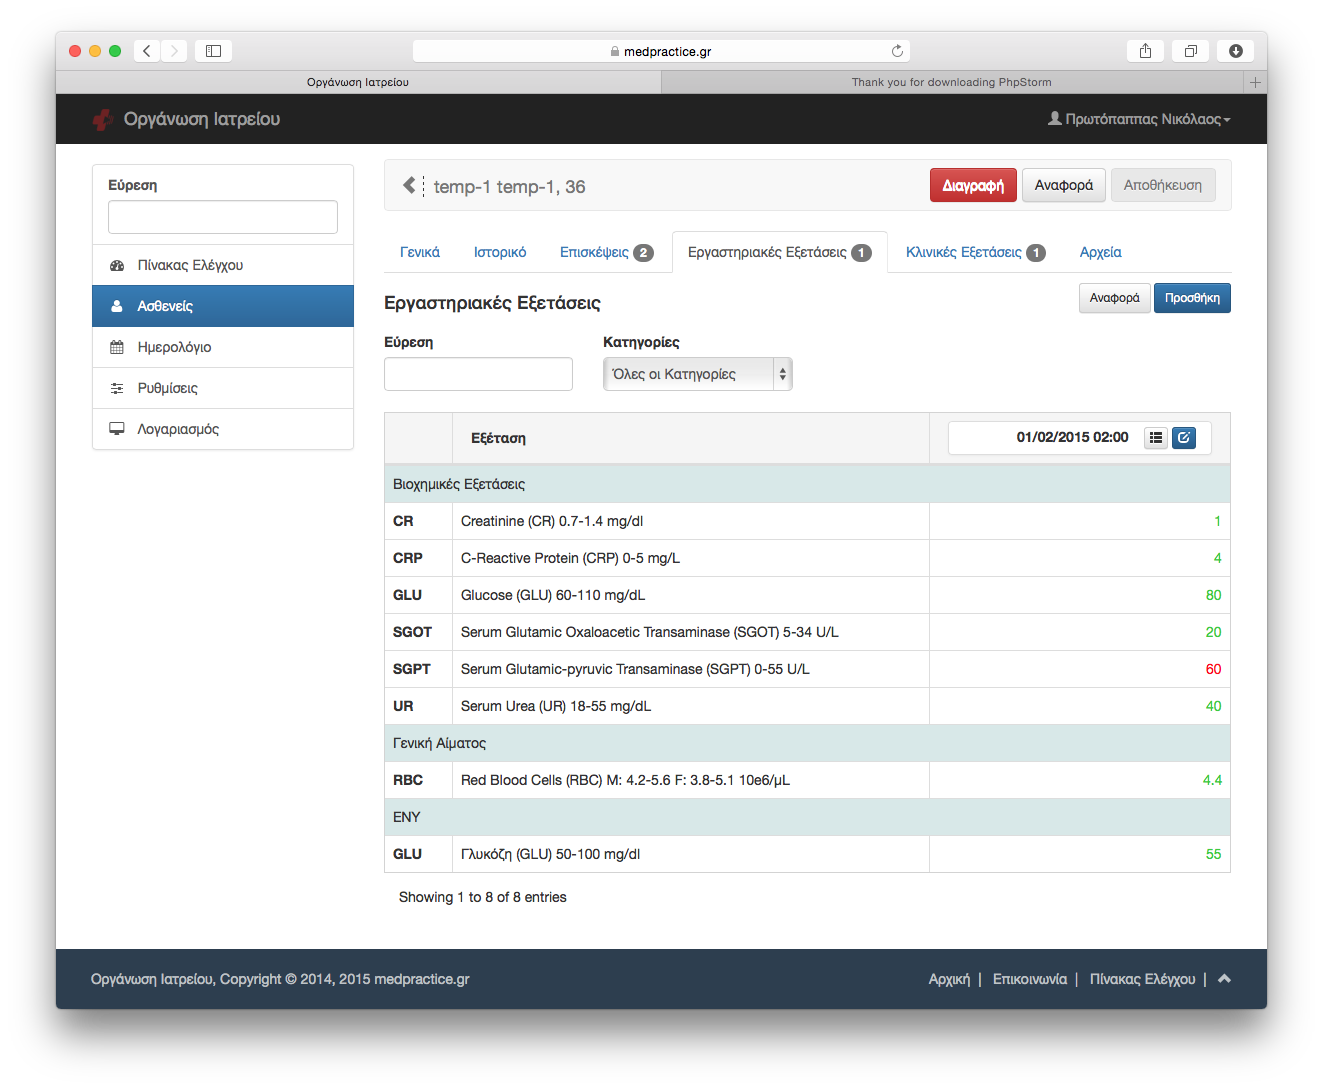Open the Κατηγορίες dropdown
This screenshot has height=1089, width=1323.
pos(697,374)
